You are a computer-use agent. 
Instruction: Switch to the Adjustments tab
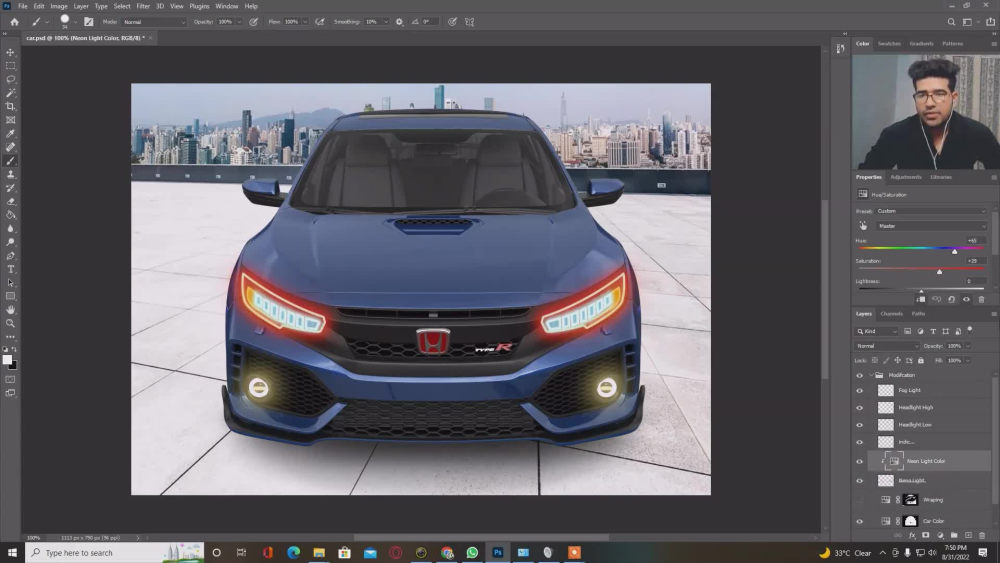906,177
